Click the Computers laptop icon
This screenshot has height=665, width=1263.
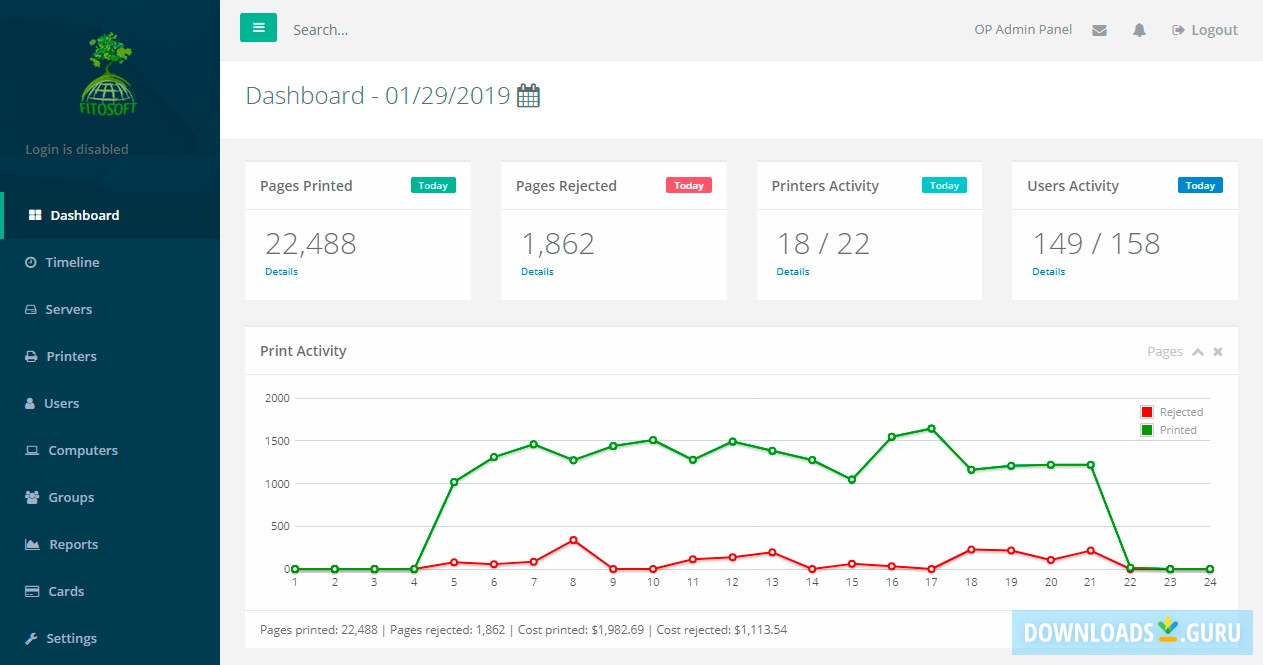32,450
